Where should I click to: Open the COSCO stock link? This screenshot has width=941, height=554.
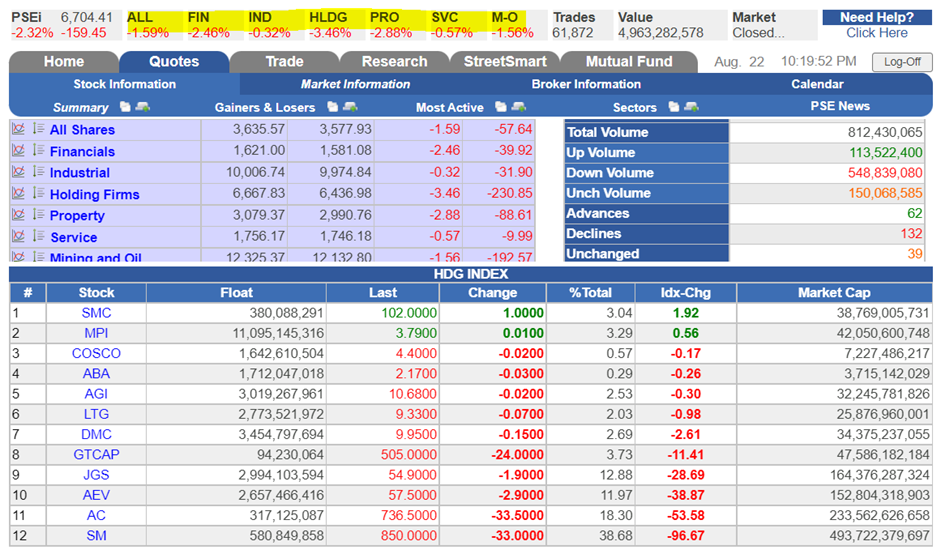[x=96, y=354]
